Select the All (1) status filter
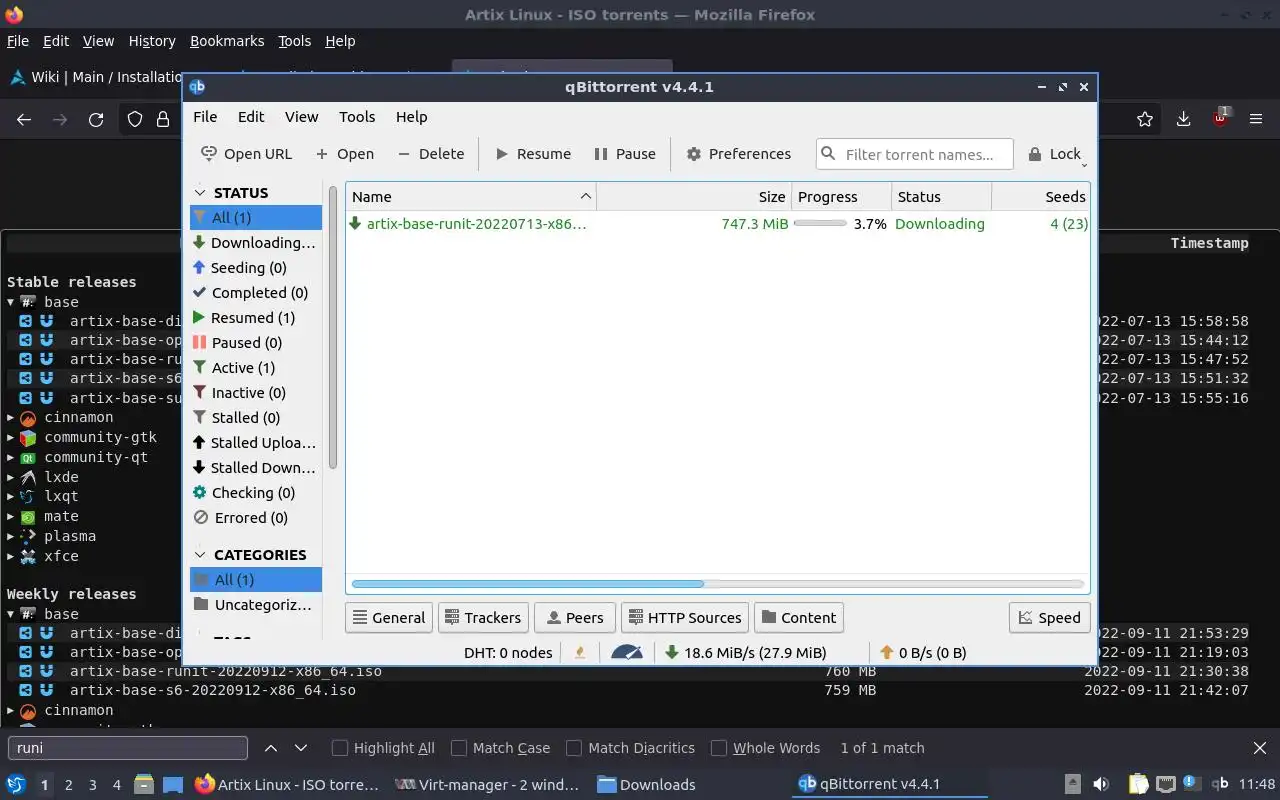The height and width of the screenshot is (800, 1280). [256, 217]
